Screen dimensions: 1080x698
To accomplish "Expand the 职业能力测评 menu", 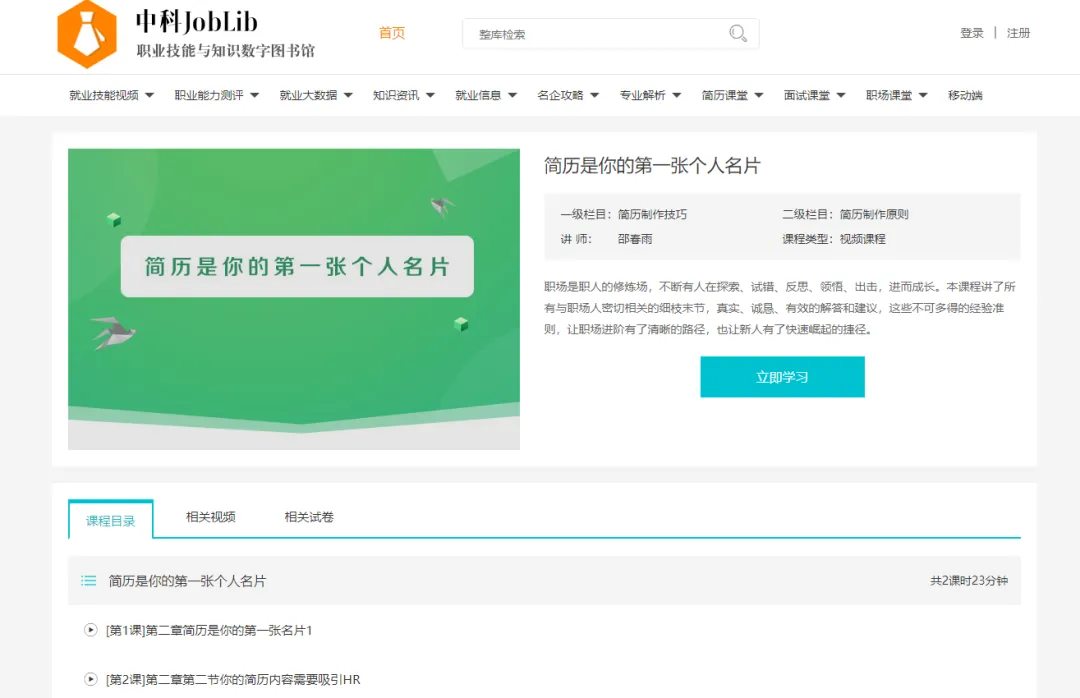I will [216, 96].
